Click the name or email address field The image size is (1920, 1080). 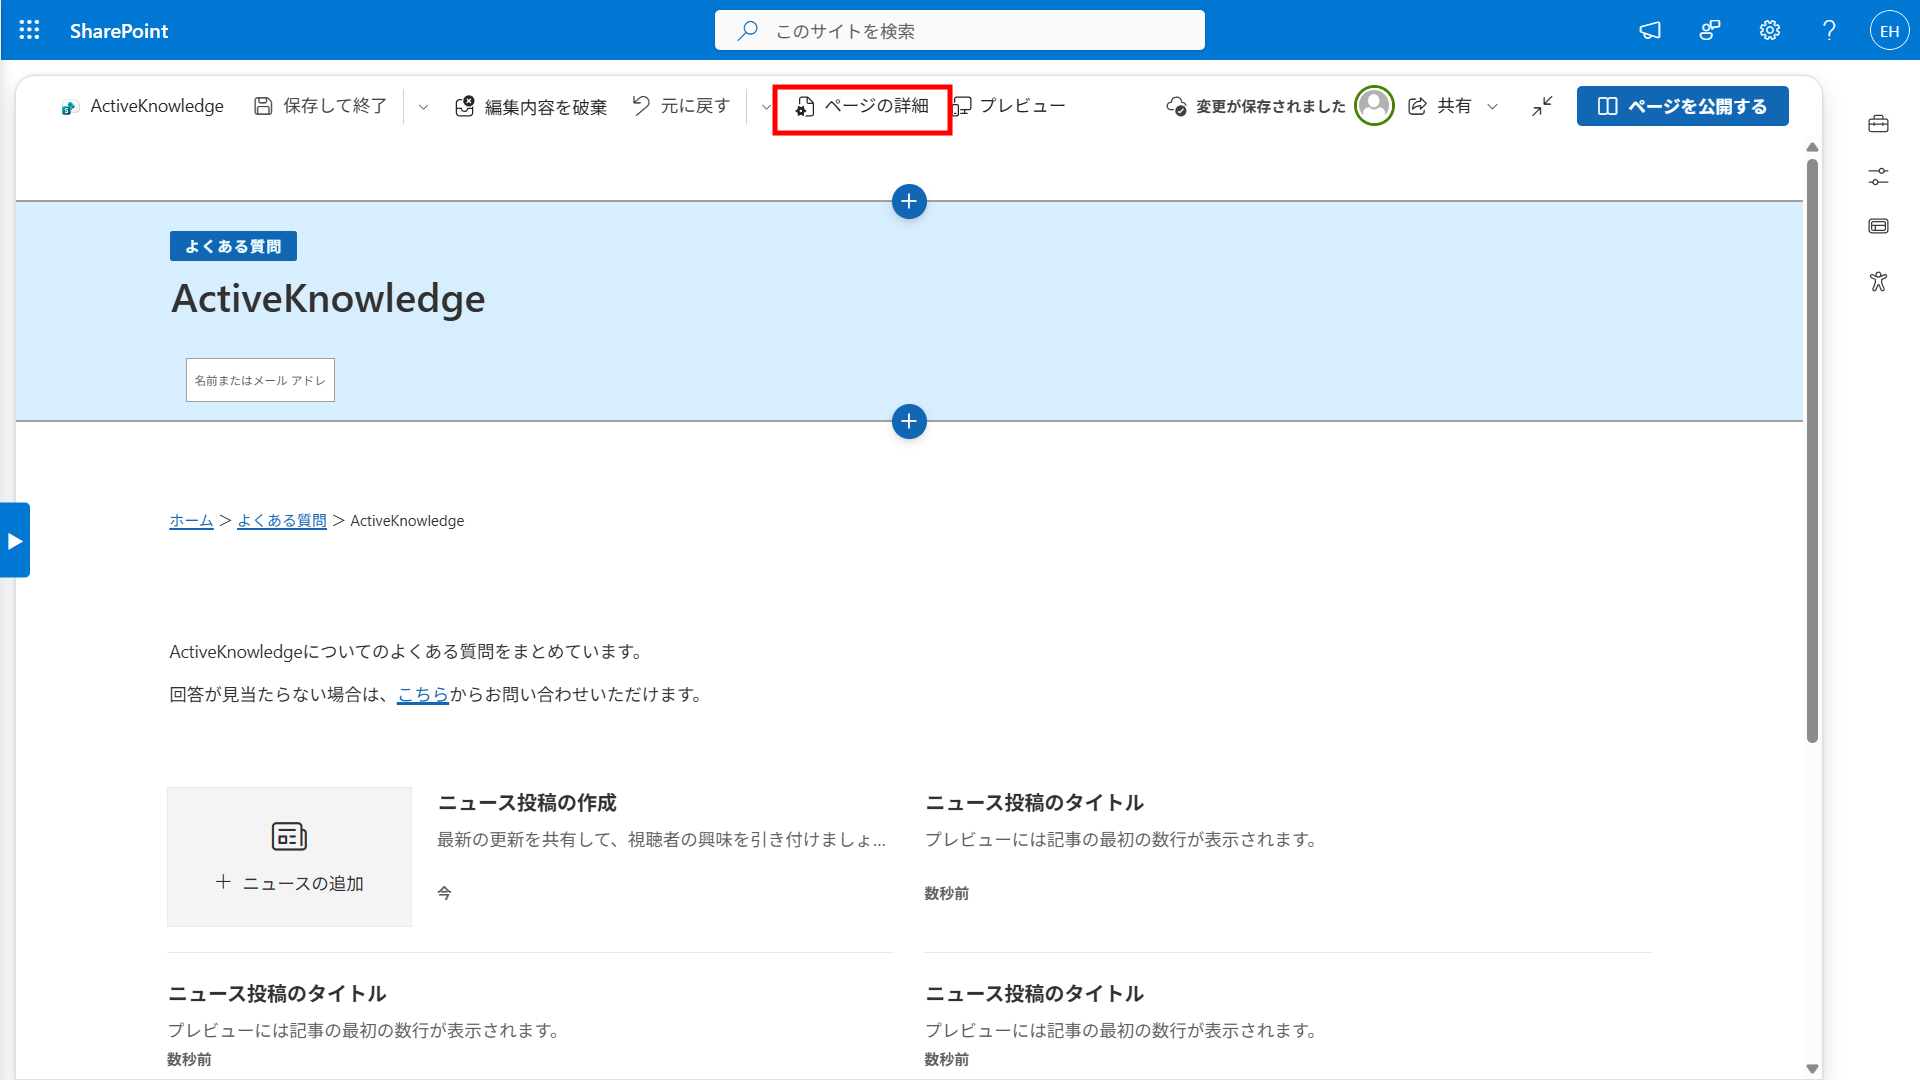[260, 380]
